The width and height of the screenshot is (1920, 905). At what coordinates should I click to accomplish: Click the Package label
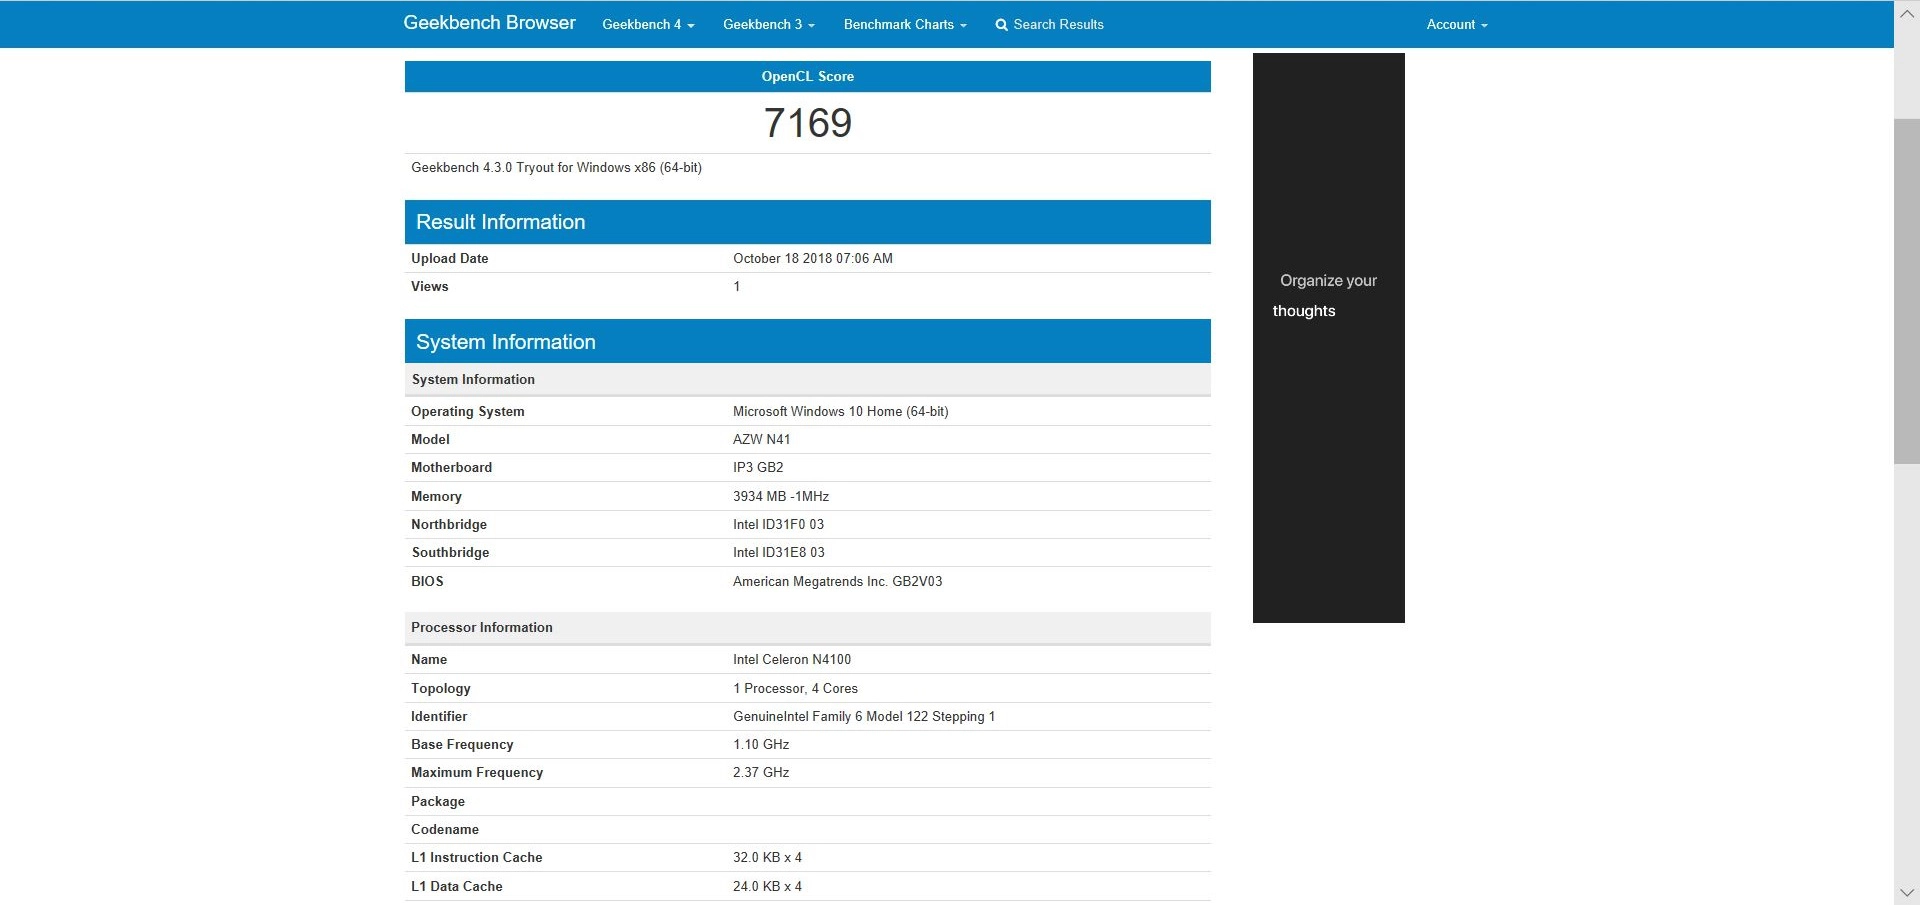[x=438, y=801]
